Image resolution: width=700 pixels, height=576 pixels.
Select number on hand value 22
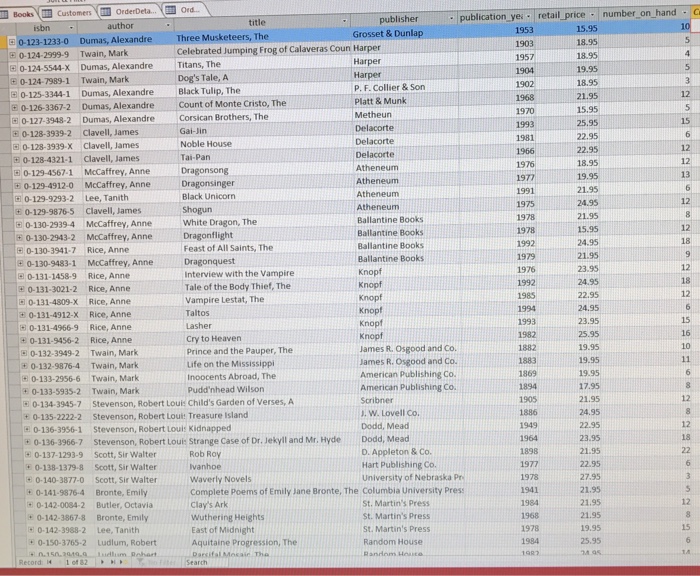(648, 450)
